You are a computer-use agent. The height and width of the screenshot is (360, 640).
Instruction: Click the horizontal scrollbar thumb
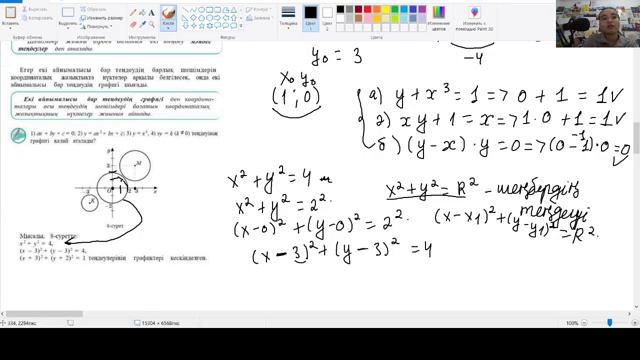click(x=44, y=314)
